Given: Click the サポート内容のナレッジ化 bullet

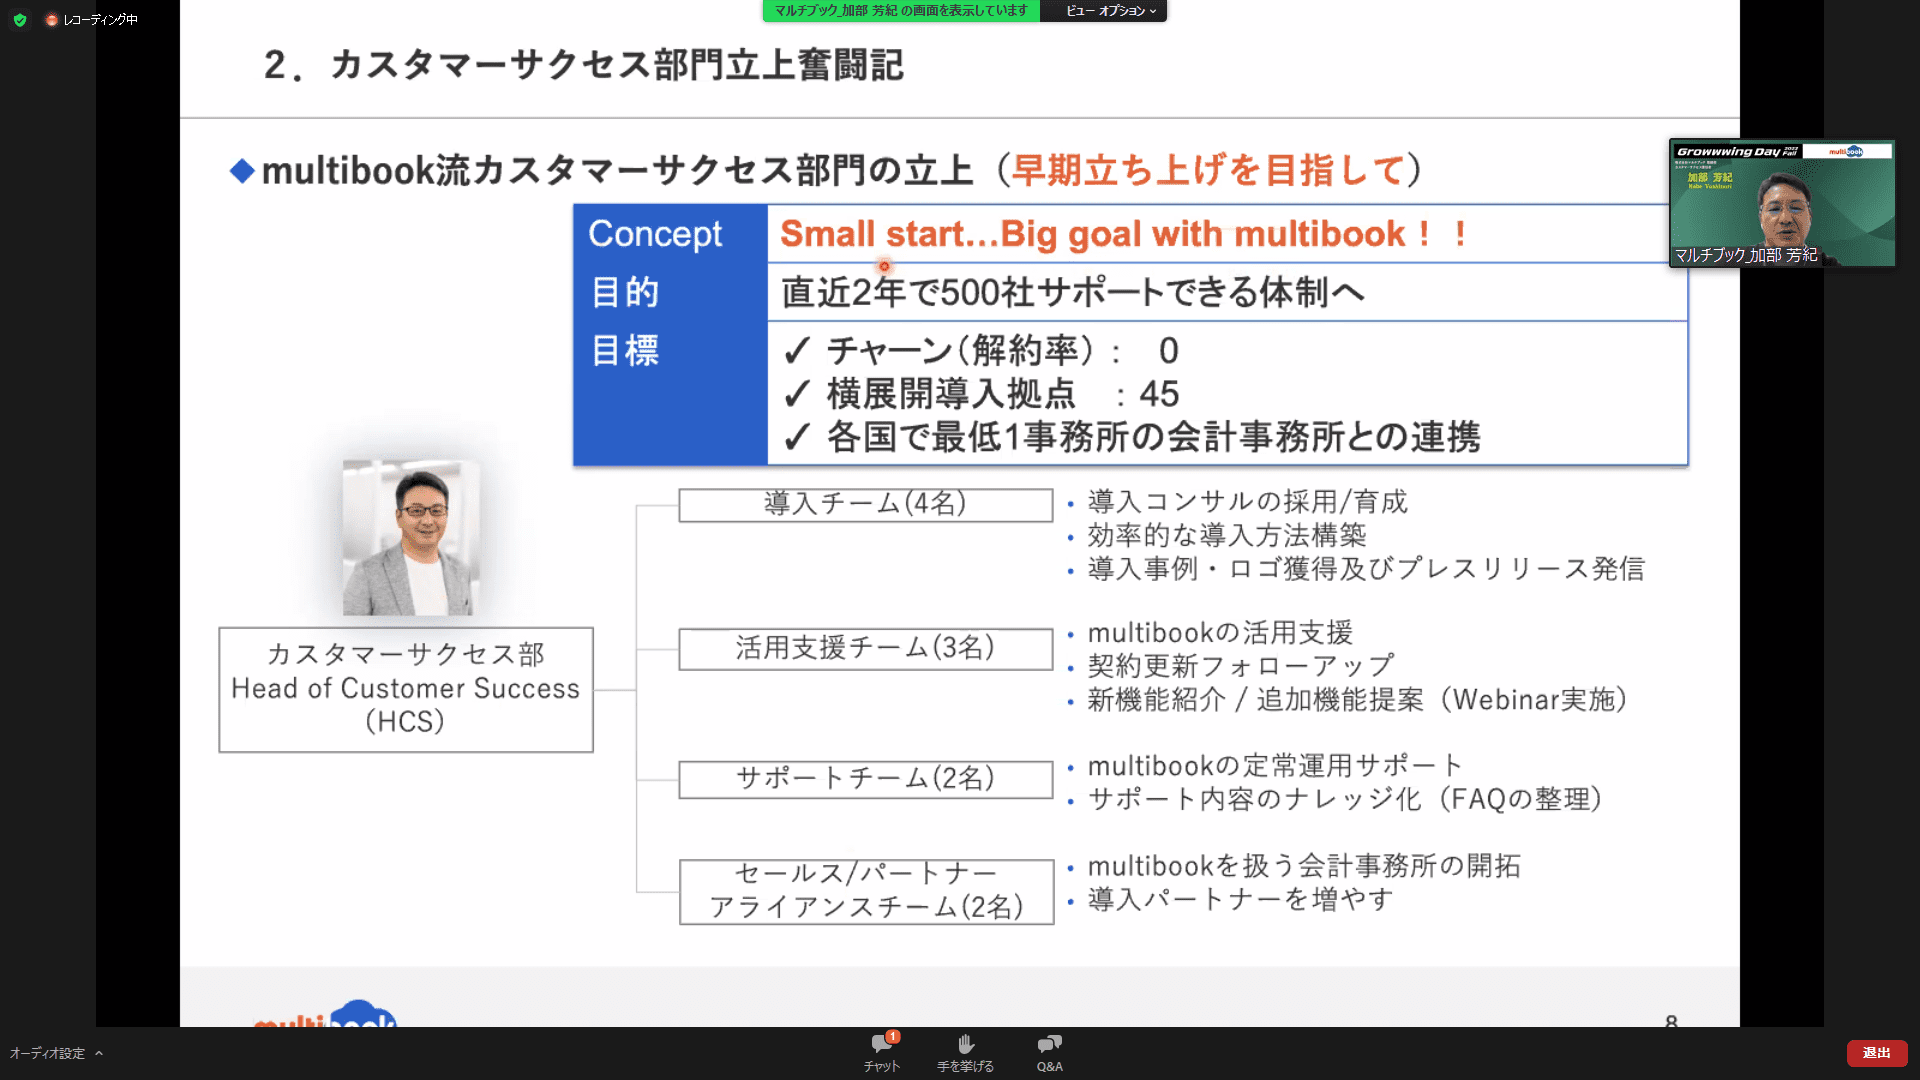Looking at the screenshot, I should click(x=1345, y=799).
